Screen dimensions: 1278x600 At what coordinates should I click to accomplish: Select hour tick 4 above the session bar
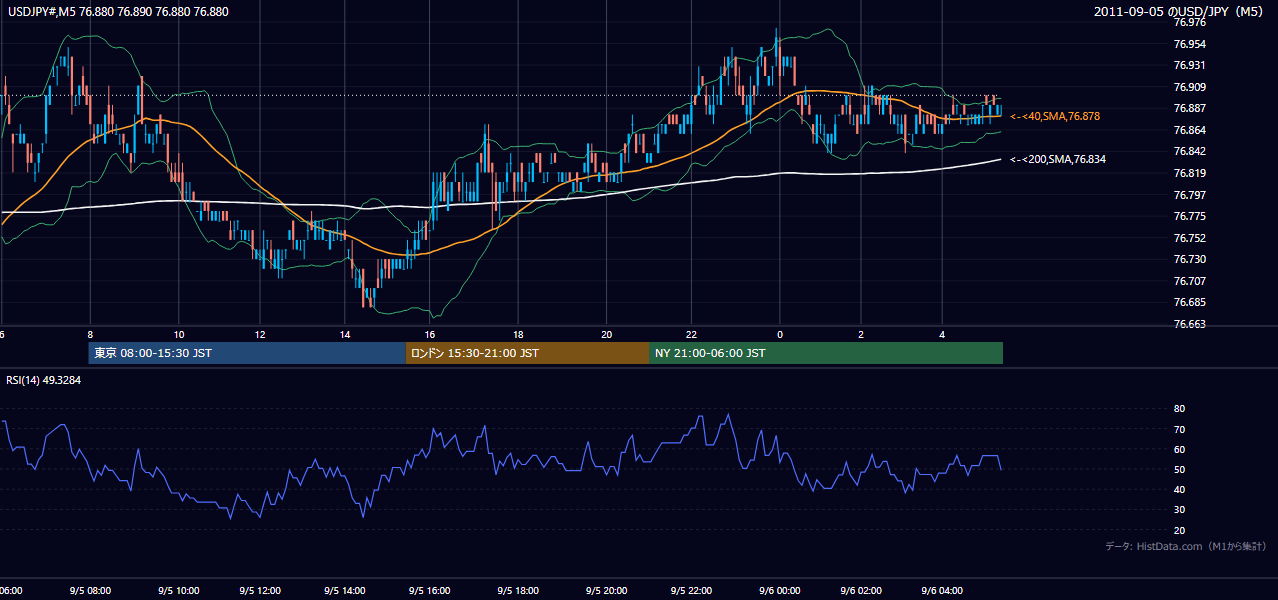click(942, 334)
